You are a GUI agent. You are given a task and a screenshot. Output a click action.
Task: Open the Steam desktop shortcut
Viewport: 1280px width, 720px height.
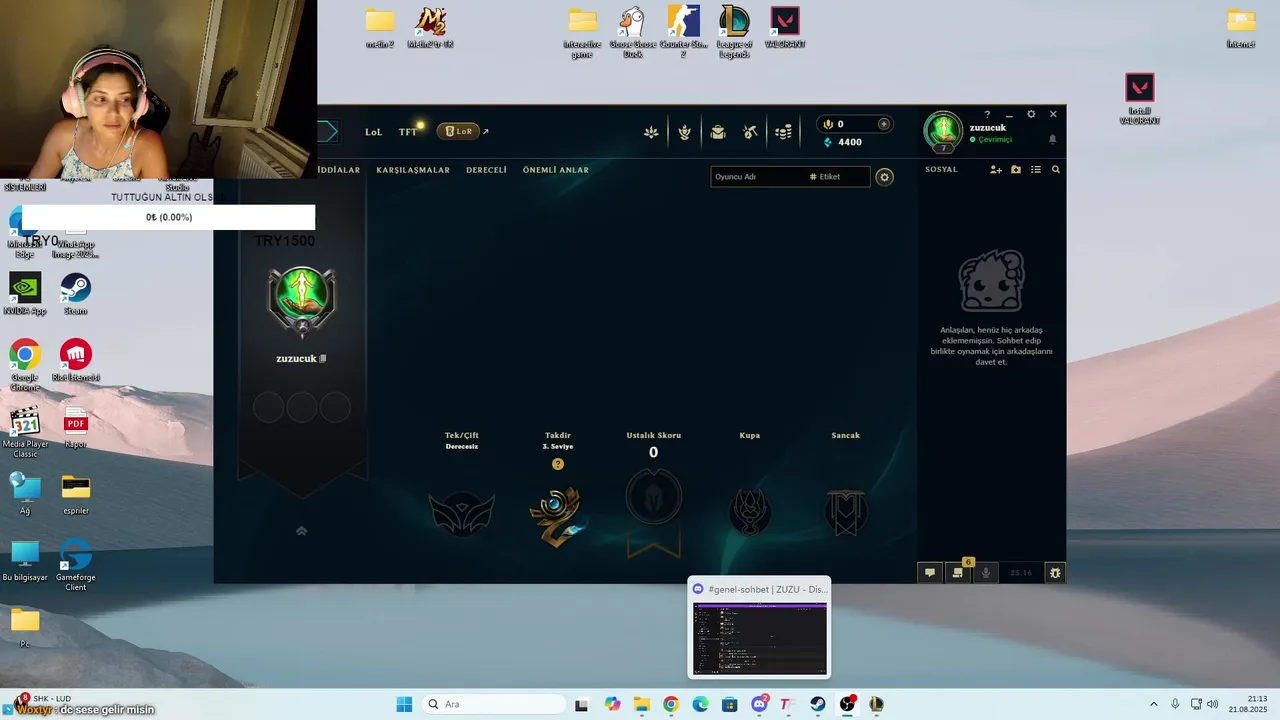tap(76, 294)
